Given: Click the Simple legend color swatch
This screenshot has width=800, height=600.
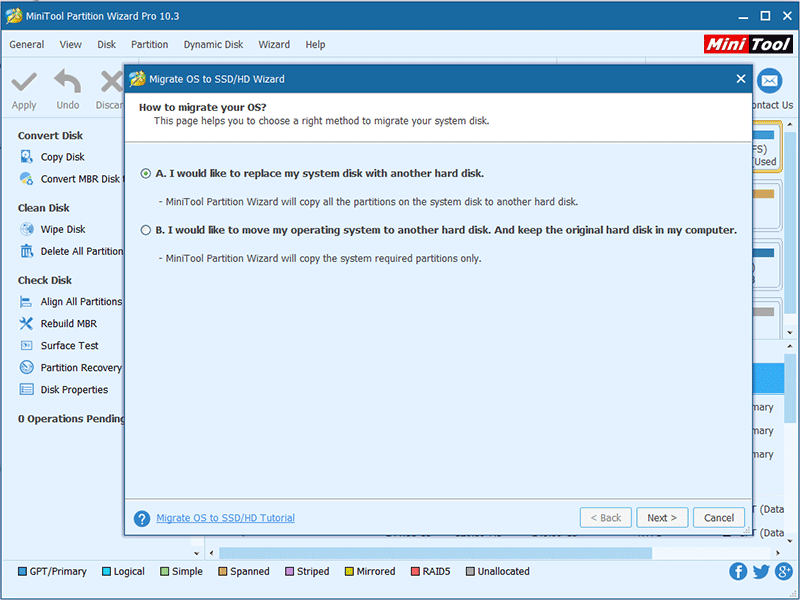Looking at the screenshot, I should (x=164, y=571).
